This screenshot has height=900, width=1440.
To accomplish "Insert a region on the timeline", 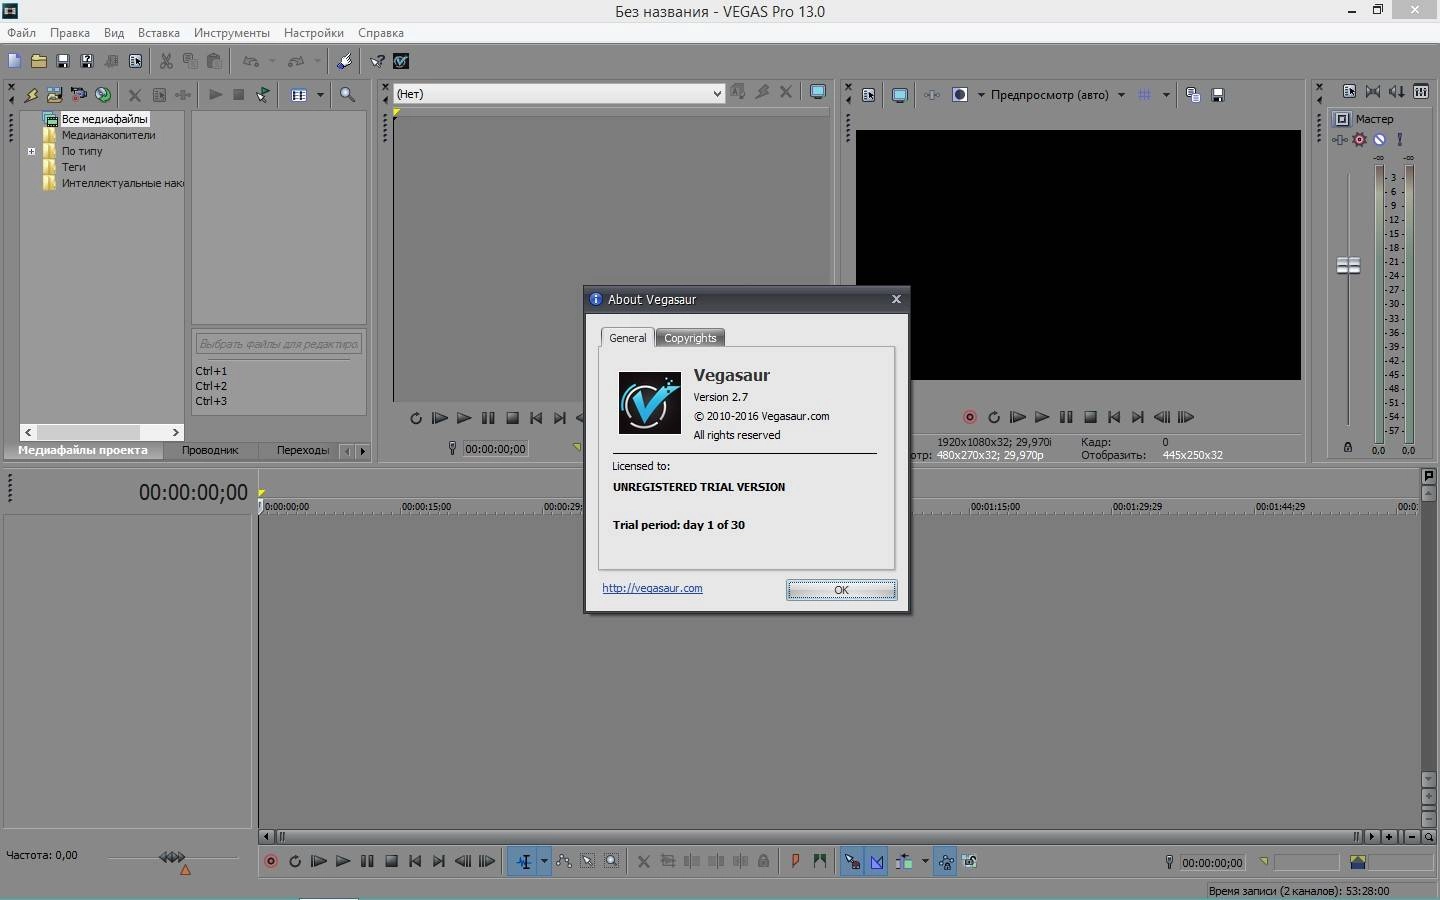I will 820,861.
